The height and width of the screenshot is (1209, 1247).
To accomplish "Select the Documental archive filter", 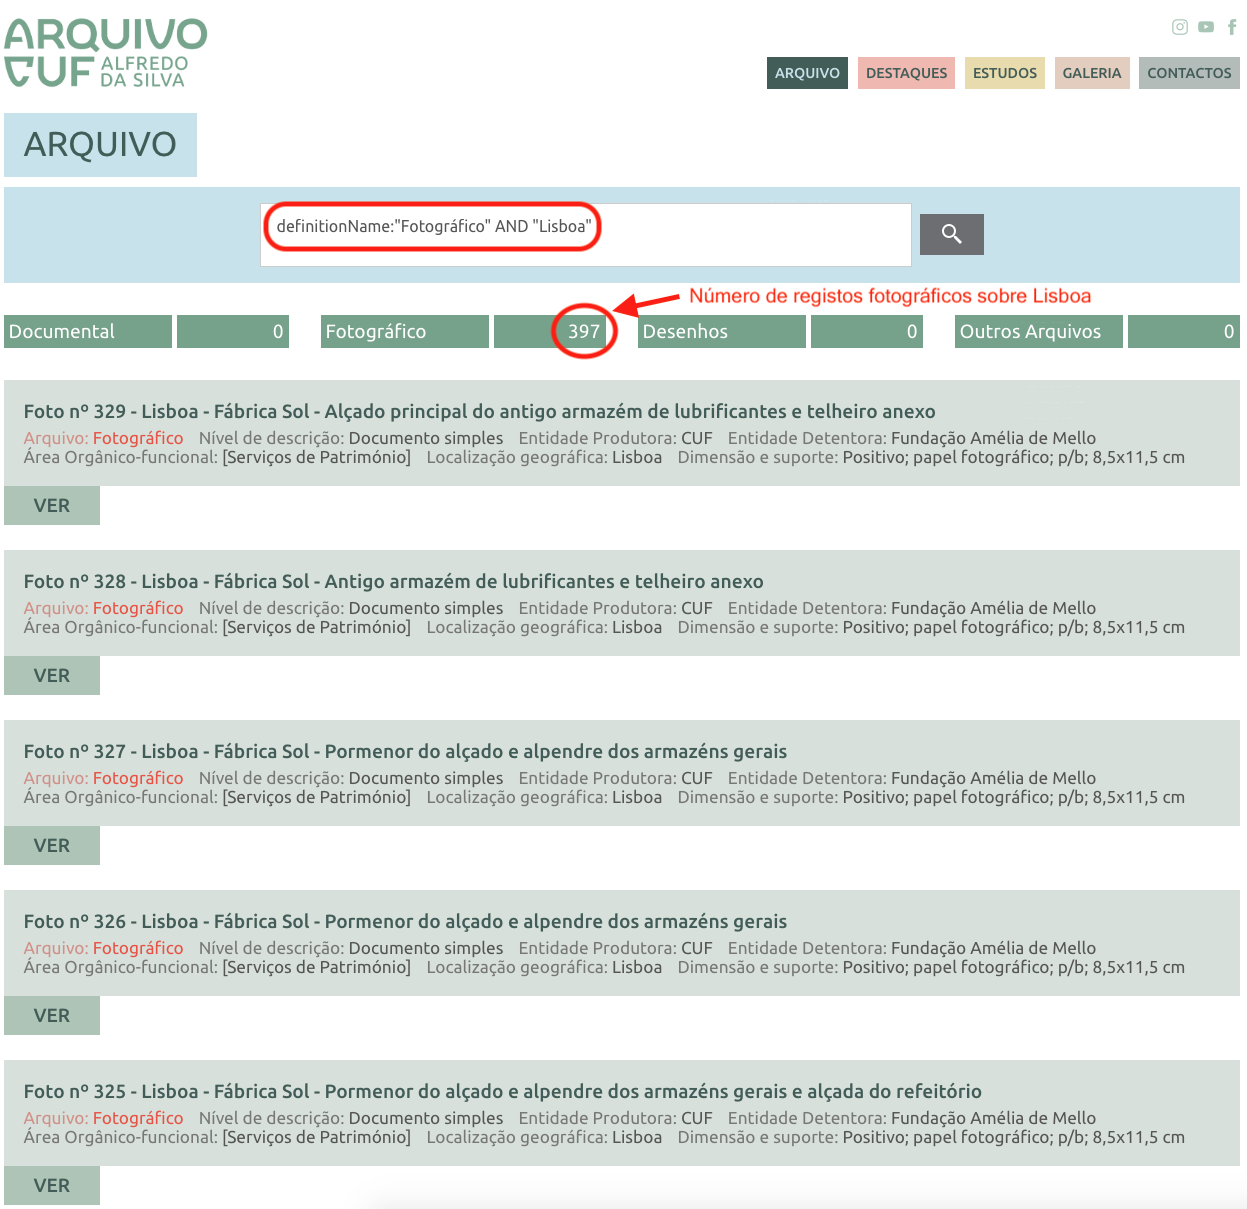I will coord(88,332).
